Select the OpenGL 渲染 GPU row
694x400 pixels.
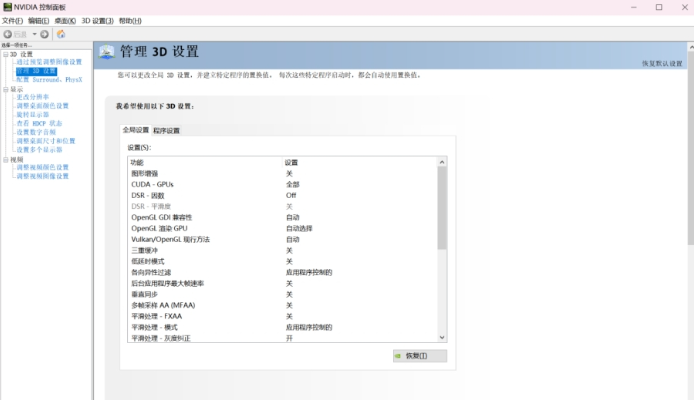[x=282, y=228]
